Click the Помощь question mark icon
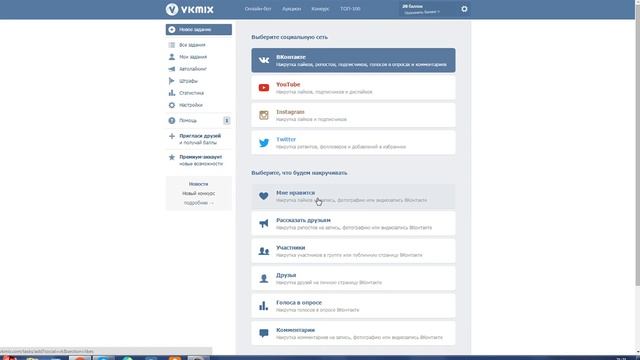640x360 pixels. (172, 120)
